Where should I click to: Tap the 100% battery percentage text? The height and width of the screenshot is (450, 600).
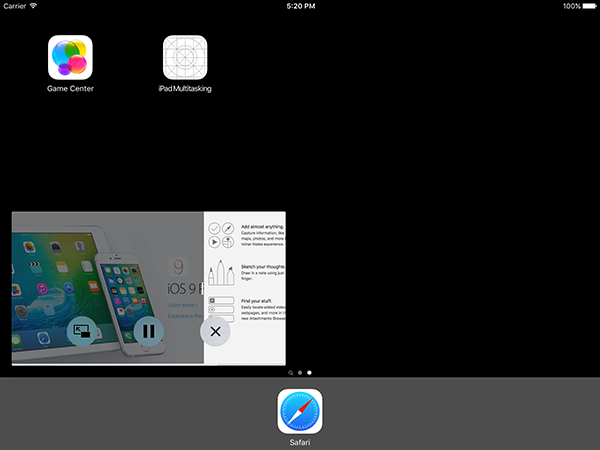pos(572,6)
